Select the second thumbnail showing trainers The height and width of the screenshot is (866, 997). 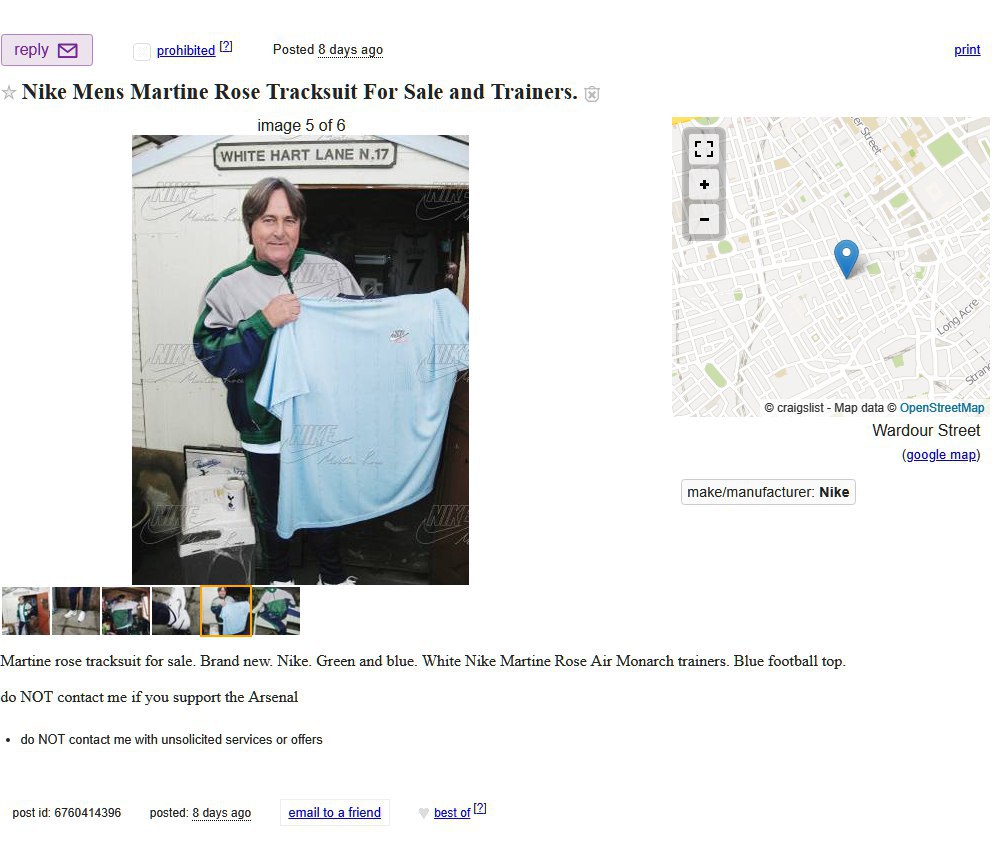point(76,611)
